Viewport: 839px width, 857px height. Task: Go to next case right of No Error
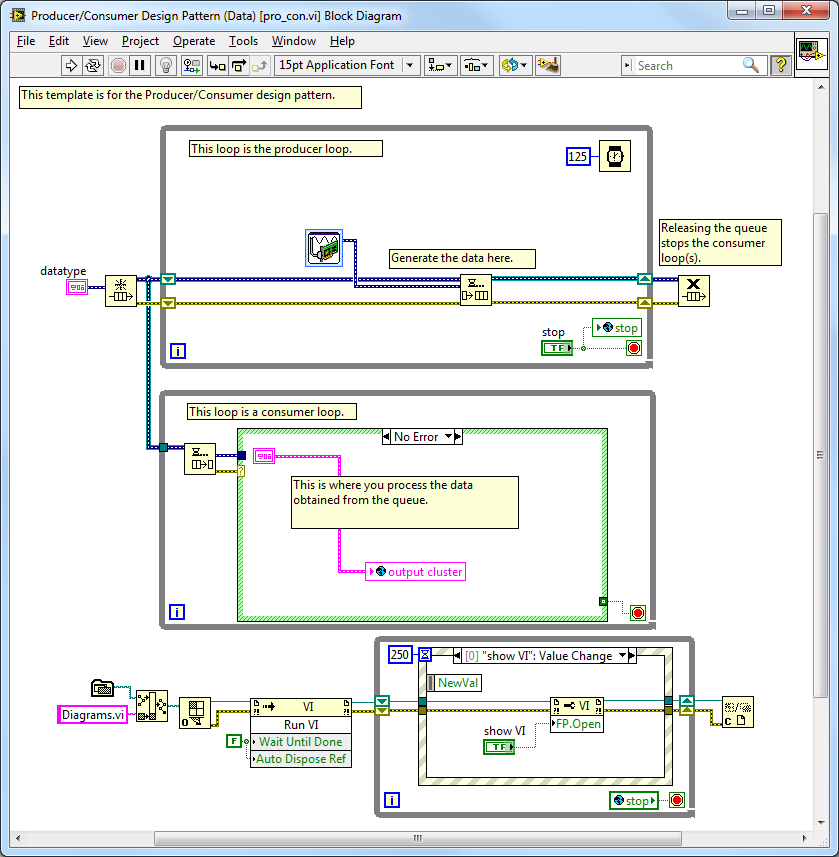(x=458, y=437)
